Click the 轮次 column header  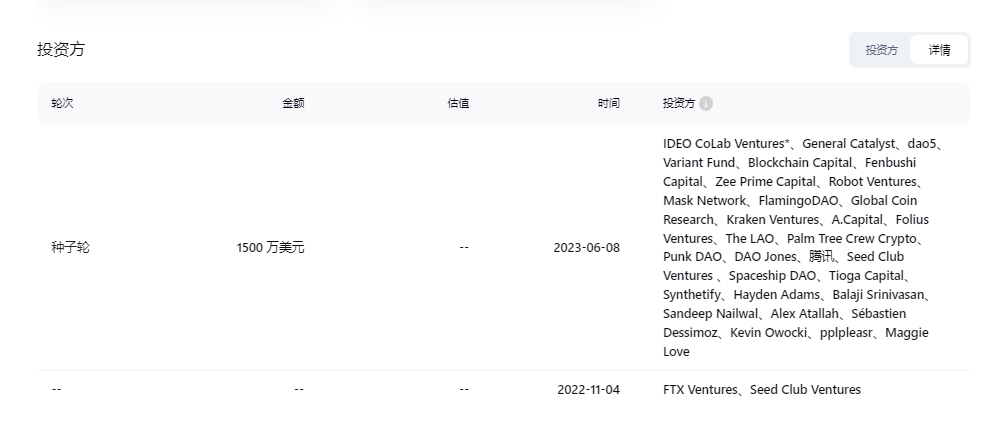pyautogui.click(x=62, y=103)
